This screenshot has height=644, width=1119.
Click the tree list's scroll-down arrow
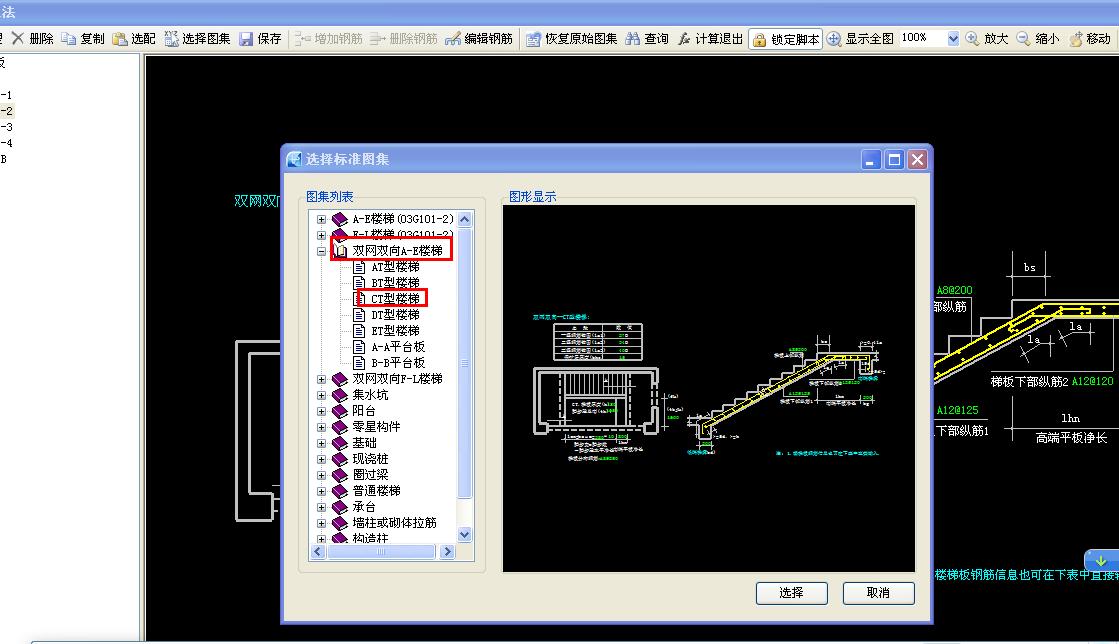[x=465, y=535]
